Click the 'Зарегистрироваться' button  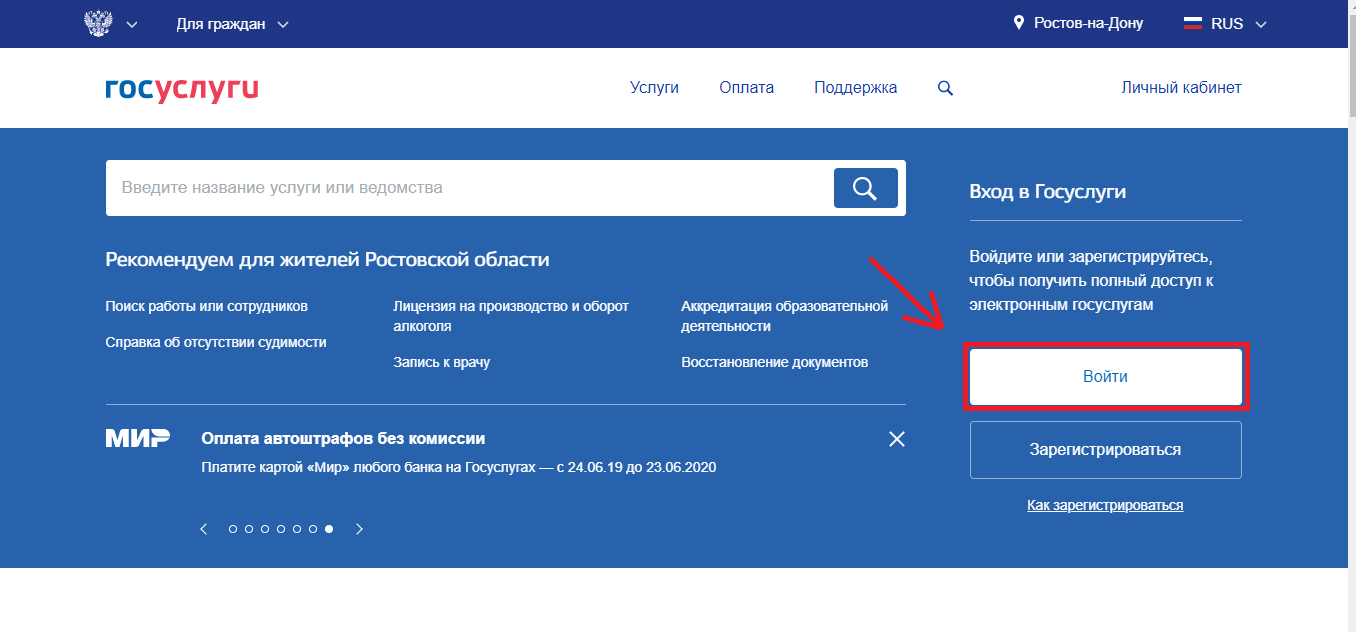point(1105,450)
